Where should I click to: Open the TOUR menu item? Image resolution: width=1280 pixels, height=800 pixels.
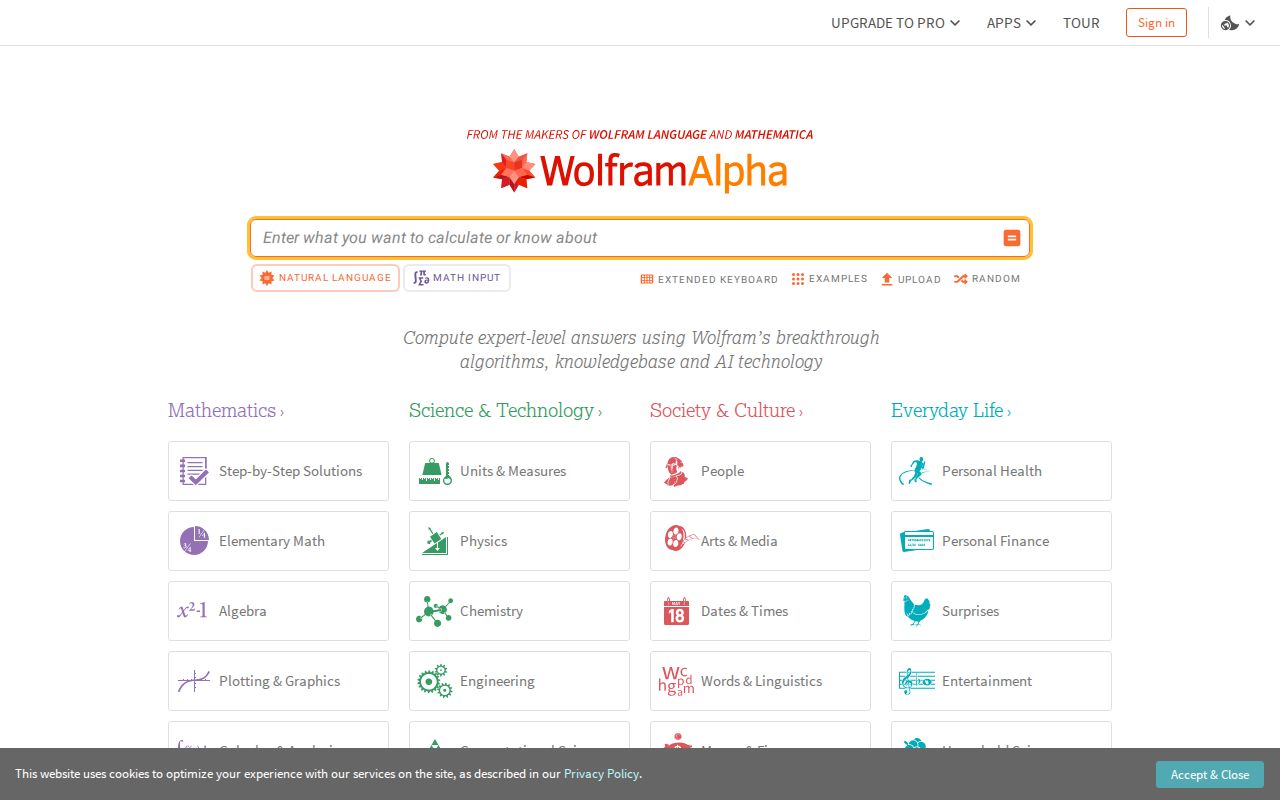click(x=1081, y=22)
